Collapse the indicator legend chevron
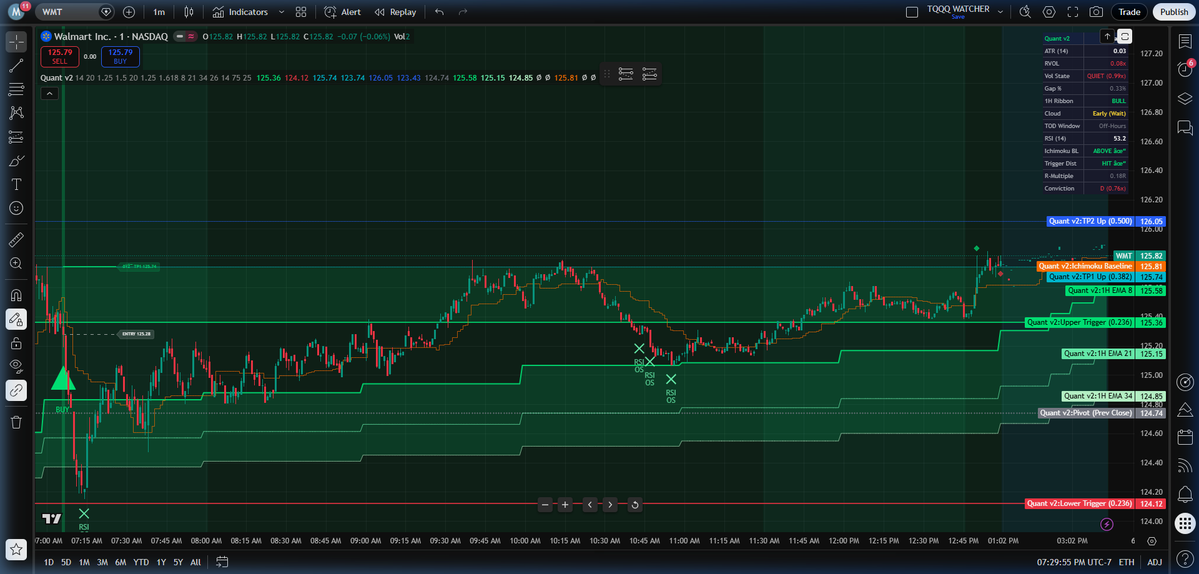The height and width of the screenshot is (574, 1199). [x=48, y=93]
